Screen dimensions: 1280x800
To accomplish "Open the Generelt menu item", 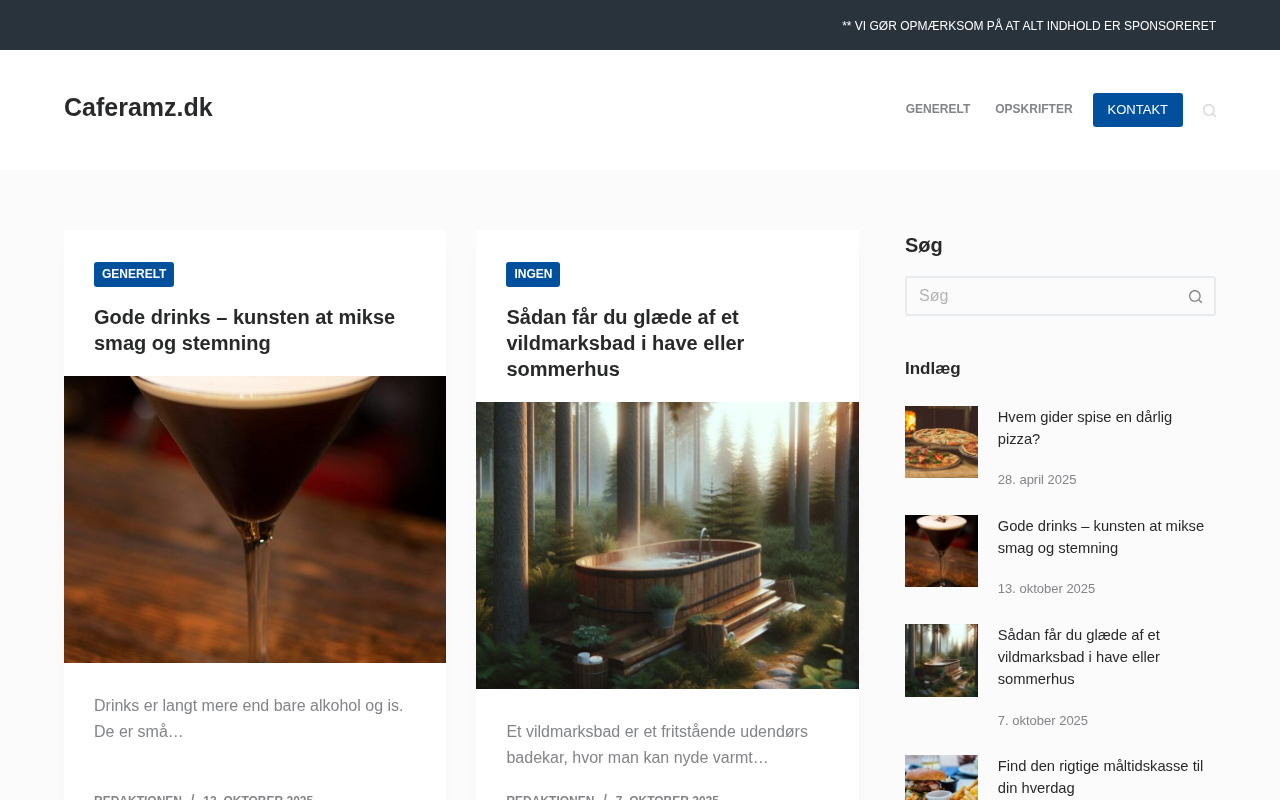I will point(938,109).
